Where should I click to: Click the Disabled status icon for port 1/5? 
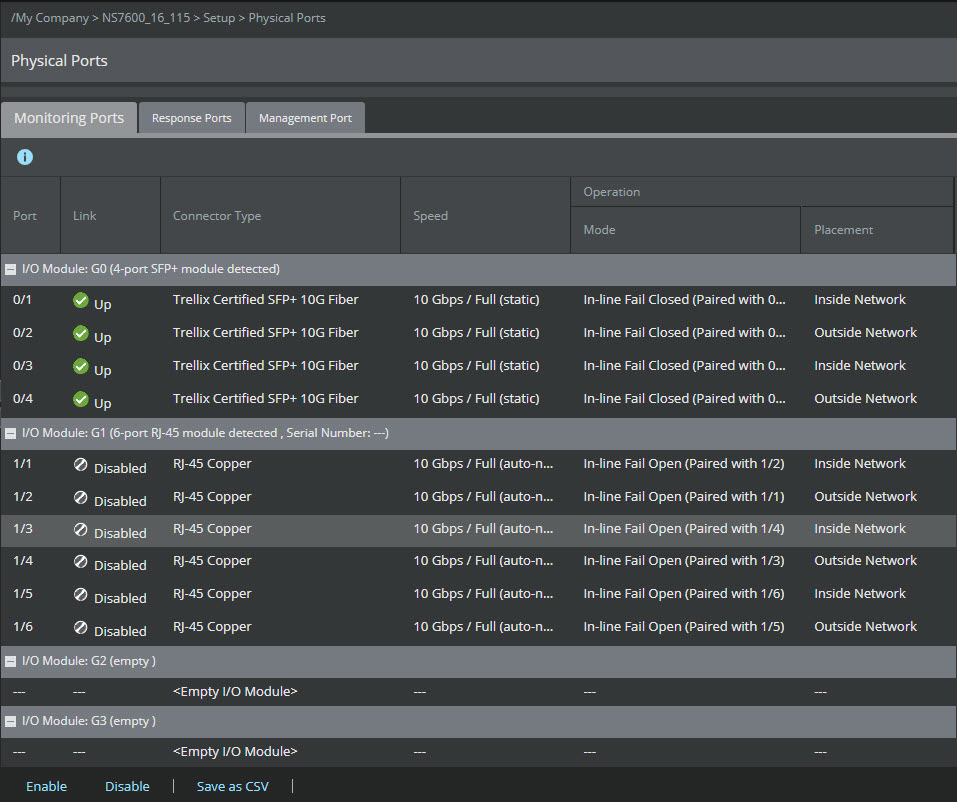point(81,594)
